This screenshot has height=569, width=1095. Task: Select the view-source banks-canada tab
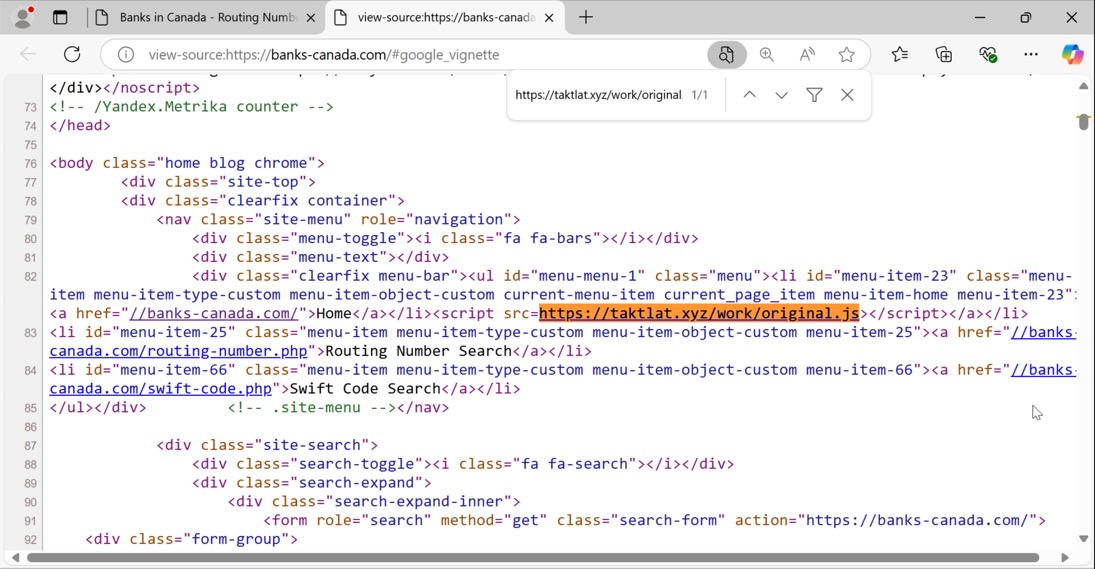tap(446, 17)
